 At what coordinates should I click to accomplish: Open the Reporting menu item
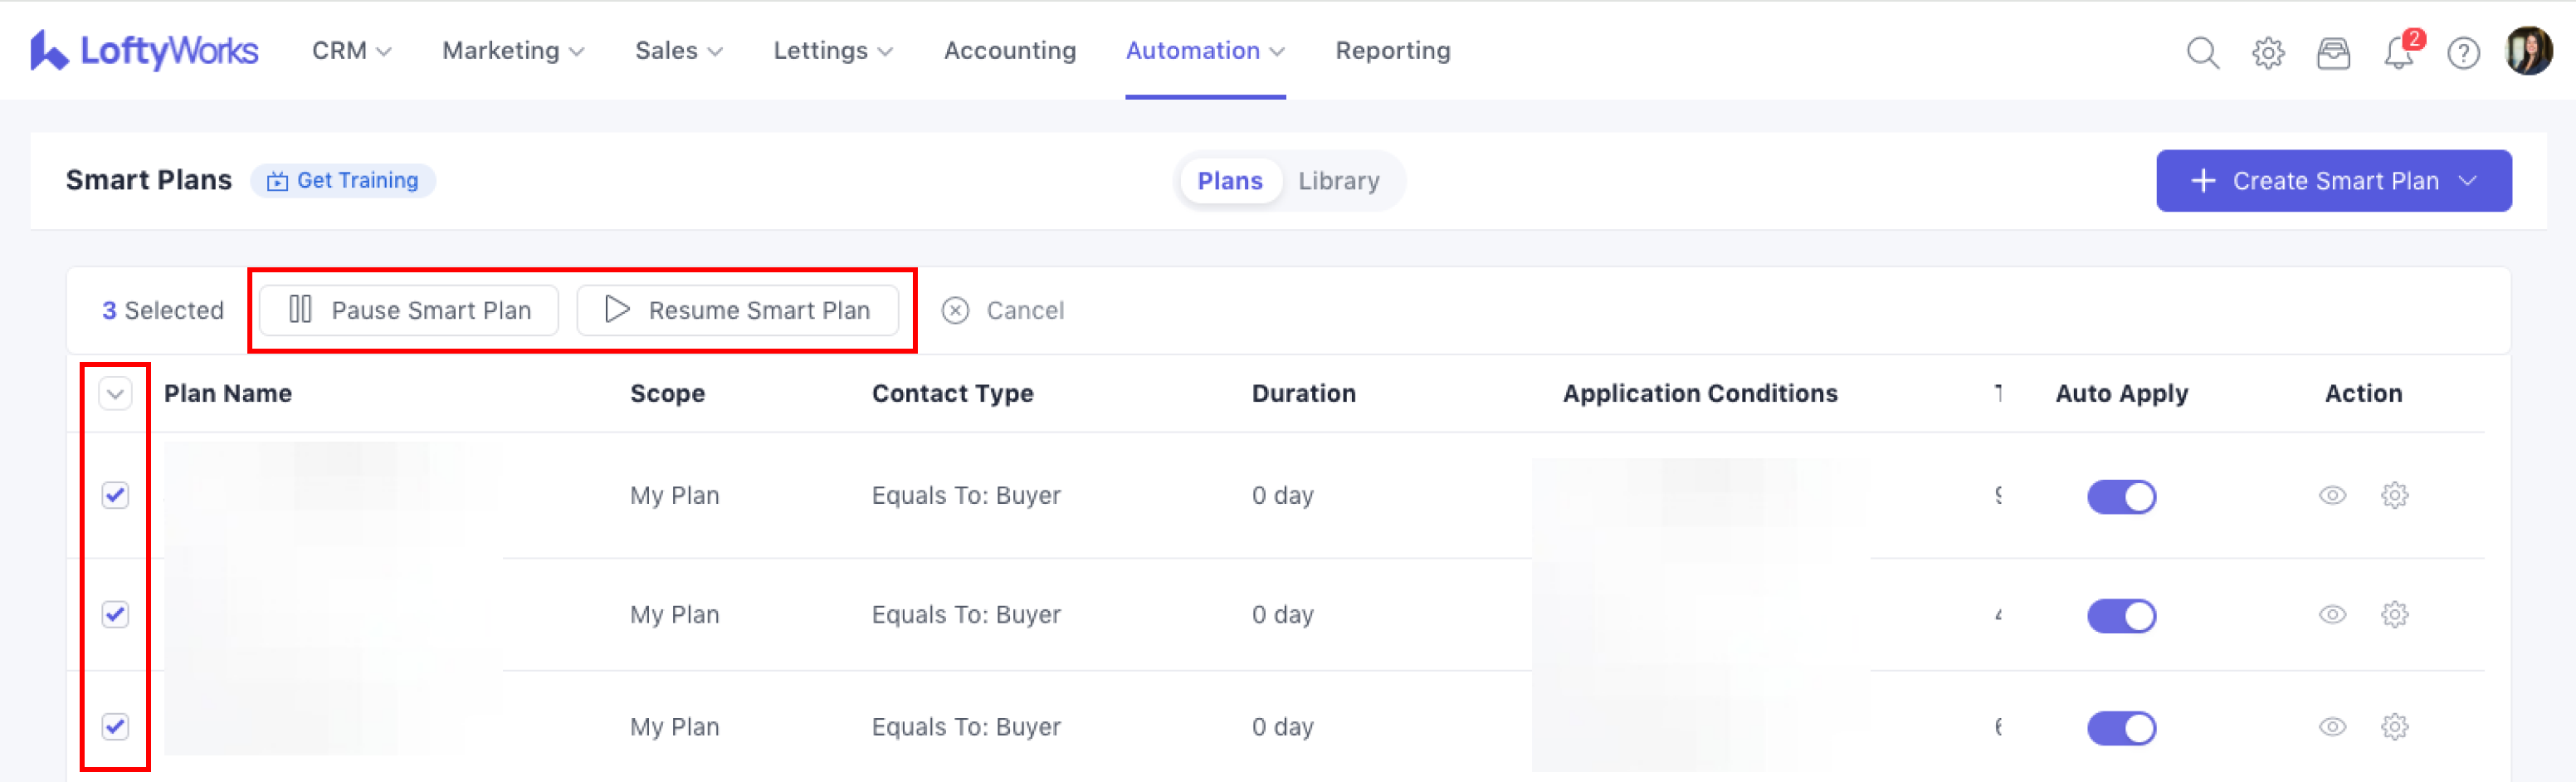[x=1392, y=51]
